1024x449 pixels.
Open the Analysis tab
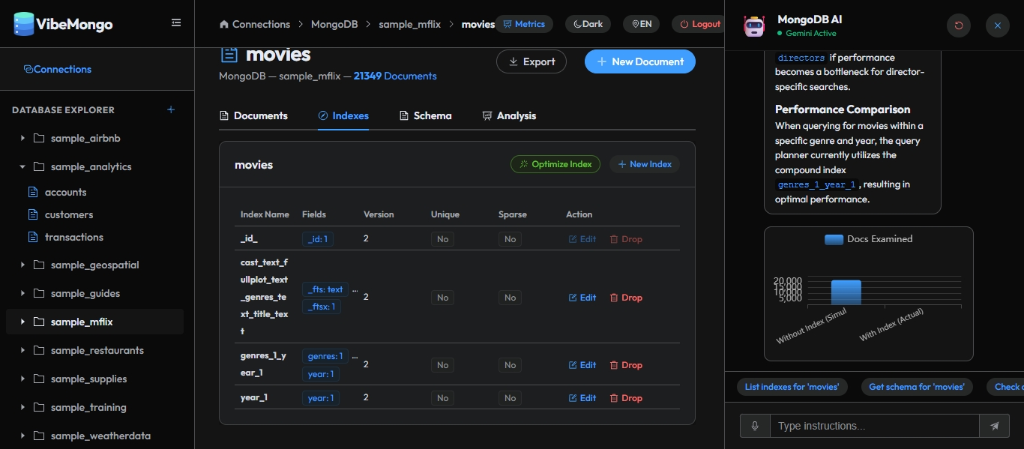[509, 116]
